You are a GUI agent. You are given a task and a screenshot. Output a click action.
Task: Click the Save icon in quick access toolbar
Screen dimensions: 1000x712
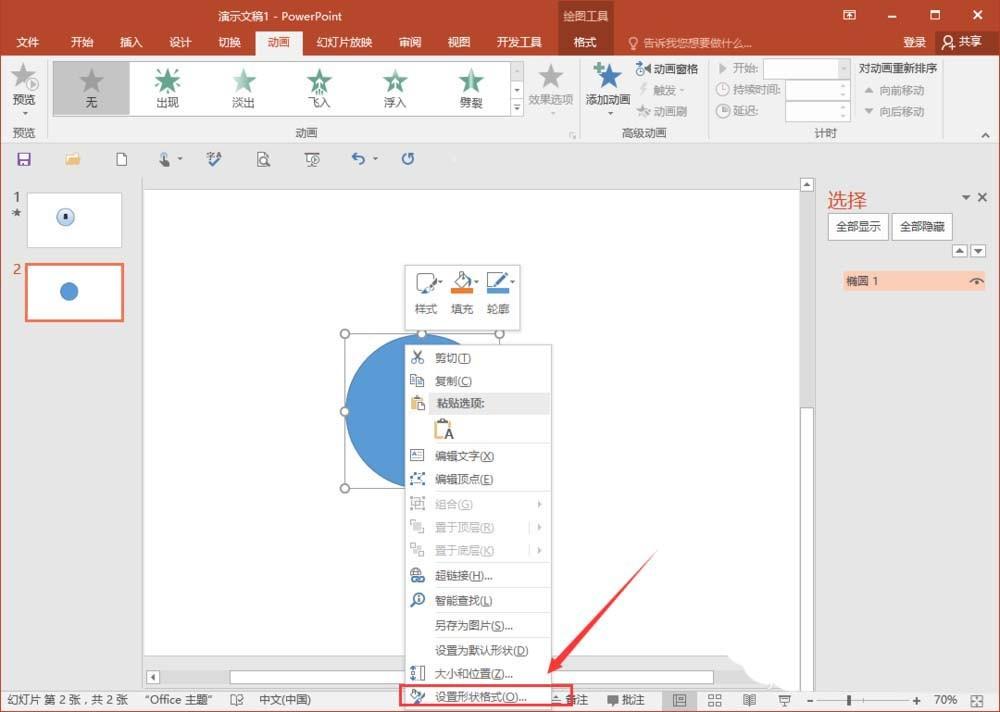click(x=24, y=159)
